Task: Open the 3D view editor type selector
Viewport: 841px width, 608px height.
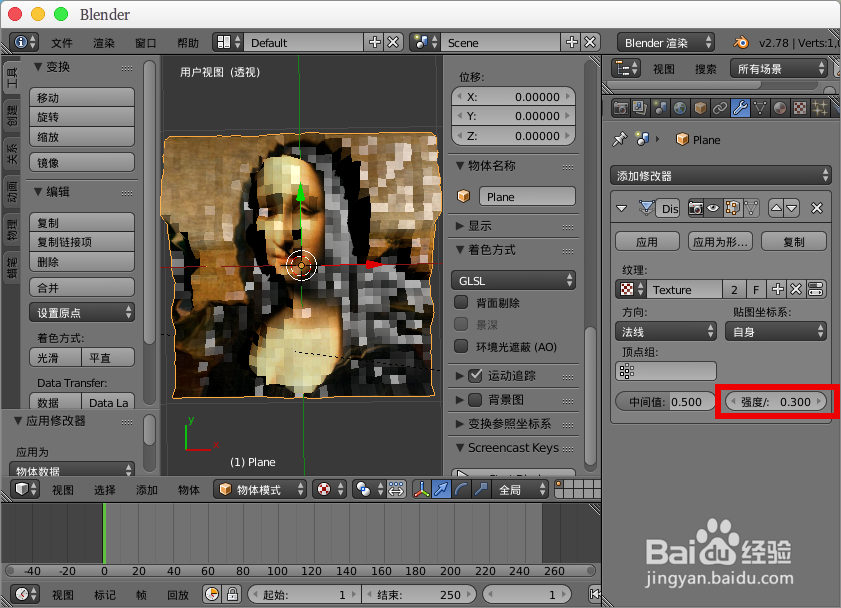Action: tap(25, 489)
